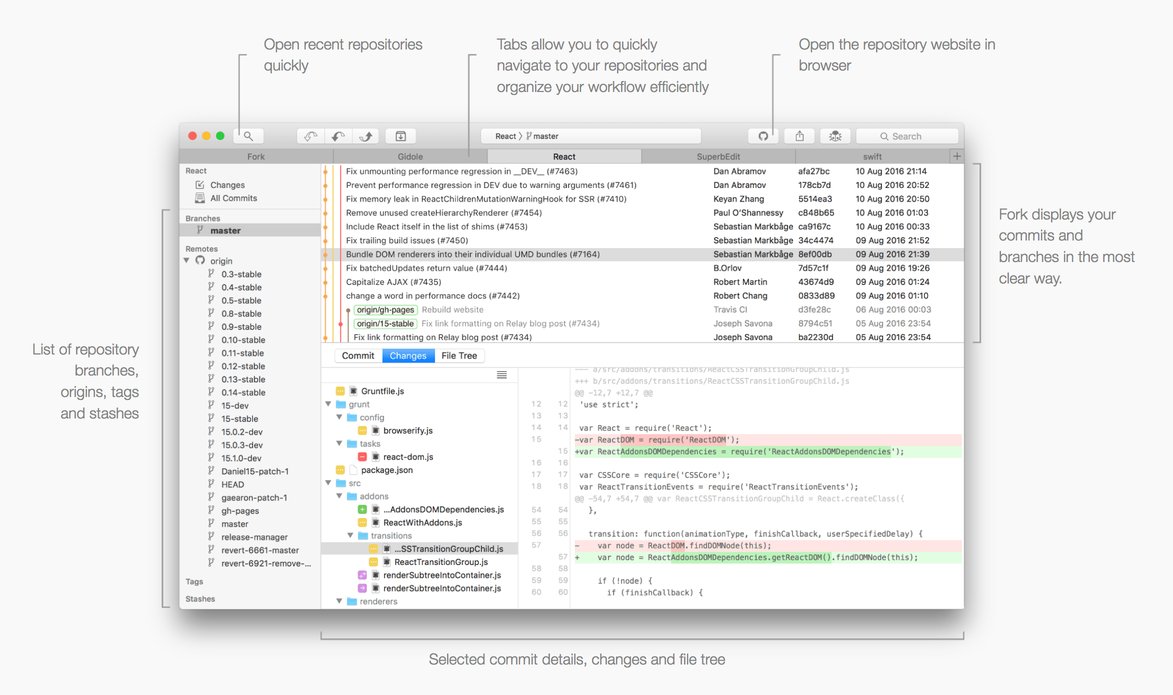The image size is (1173, 695).
Task: Click the share/export toolbar icon
Action: pyautogui.click(x=799, y=136)
